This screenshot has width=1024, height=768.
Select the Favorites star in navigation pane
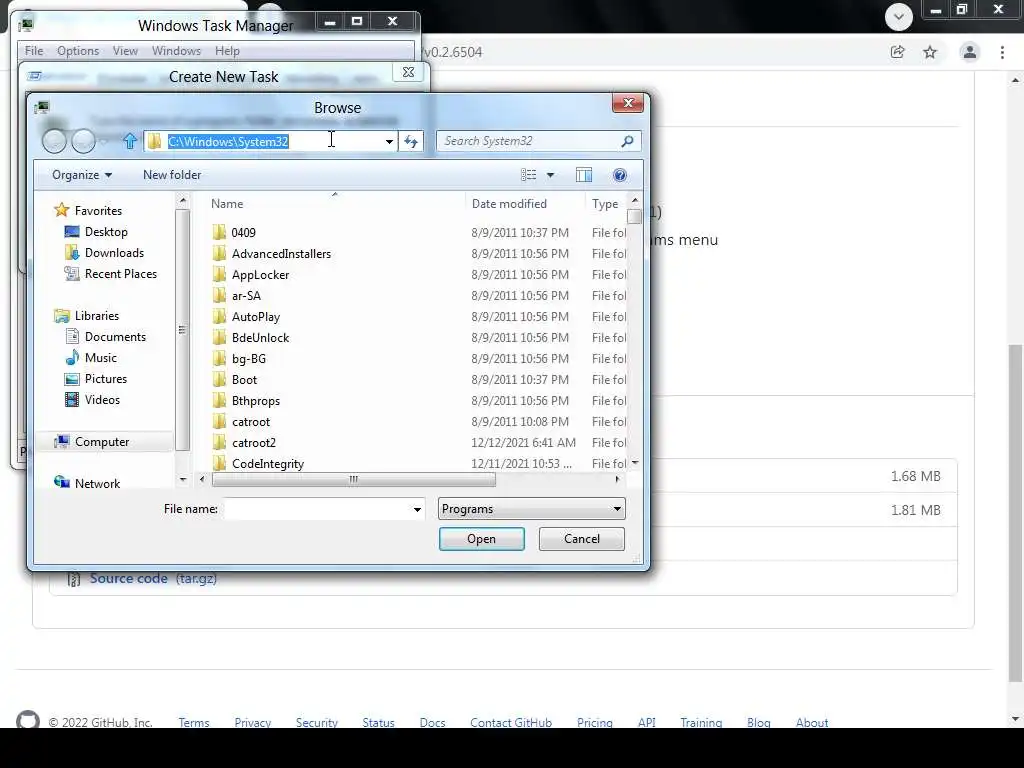point(62,210)
